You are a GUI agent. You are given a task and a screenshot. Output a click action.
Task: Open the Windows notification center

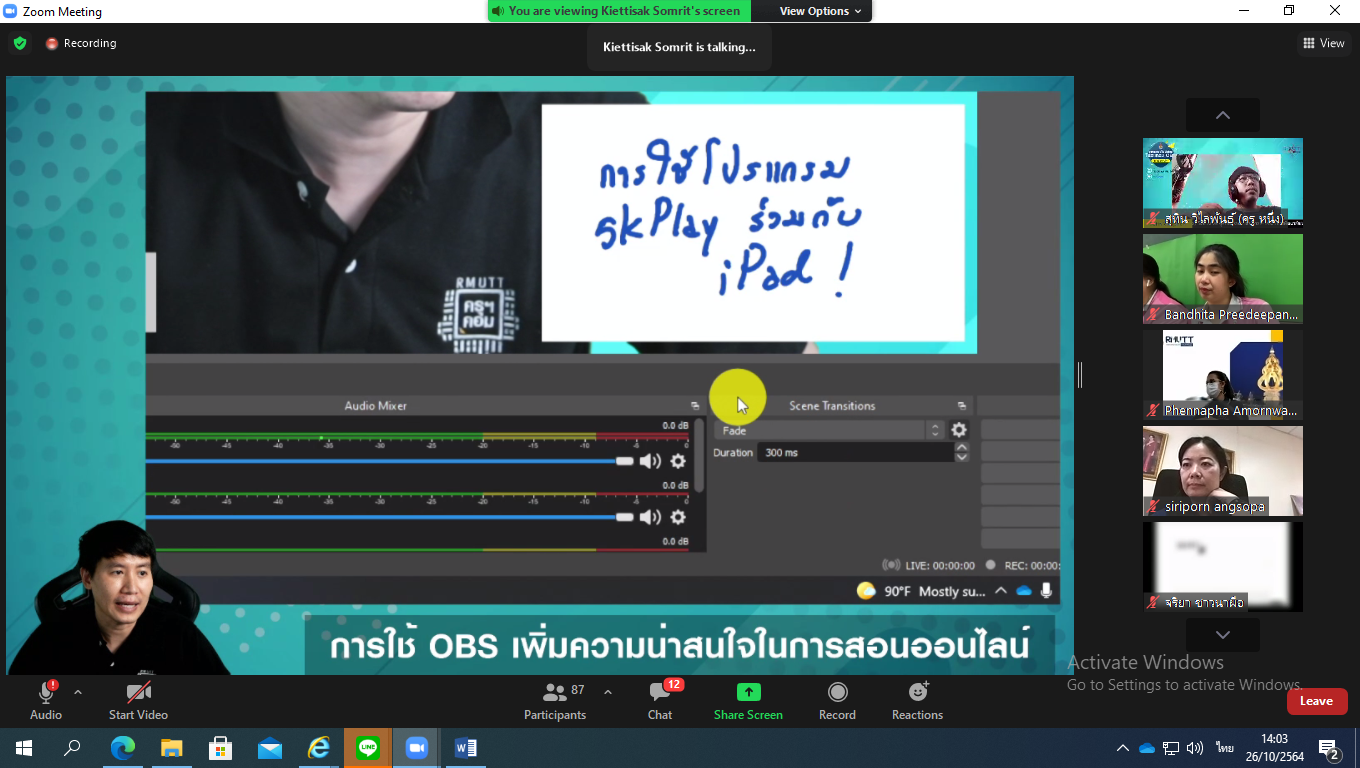(1329, 748)
